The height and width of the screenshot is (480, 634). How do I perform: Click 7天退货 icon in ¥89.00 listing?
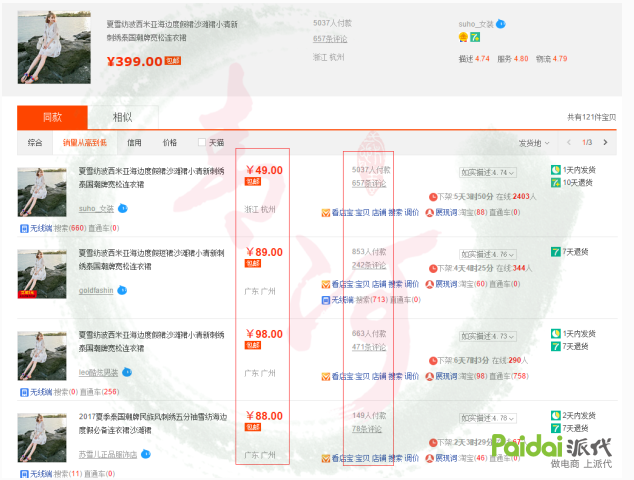(x=556, y=252)
